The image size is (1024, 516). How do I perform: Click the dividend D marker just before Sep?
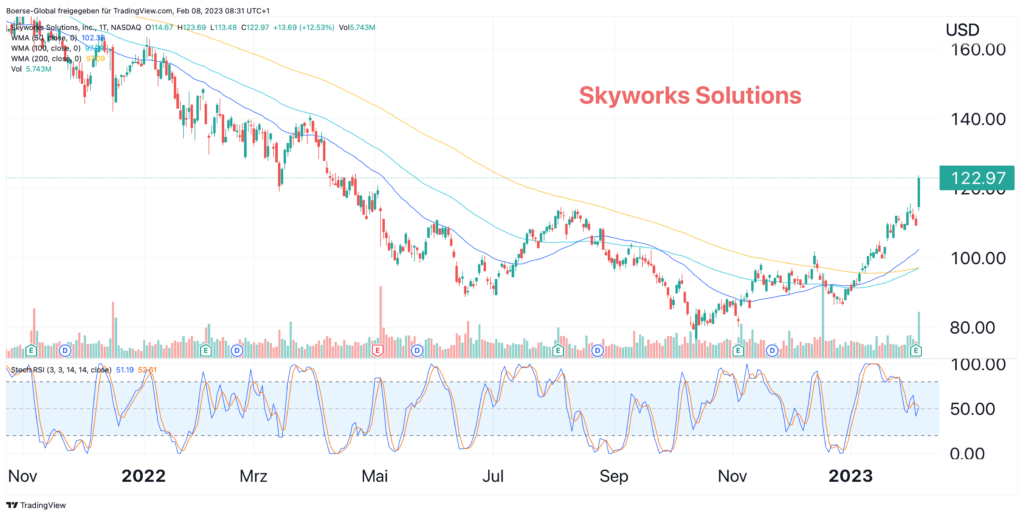coord(597,351)
